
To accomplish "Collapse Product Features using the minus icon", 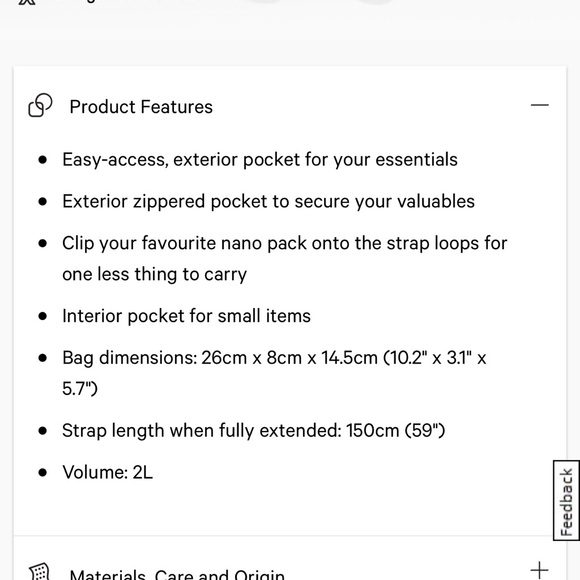I will tap(539, 105).
